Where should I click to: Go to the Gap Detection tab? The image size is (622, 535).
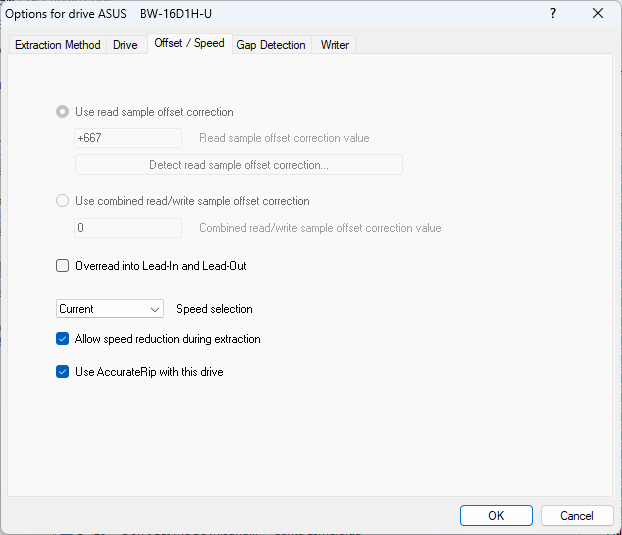pos(271,45)
